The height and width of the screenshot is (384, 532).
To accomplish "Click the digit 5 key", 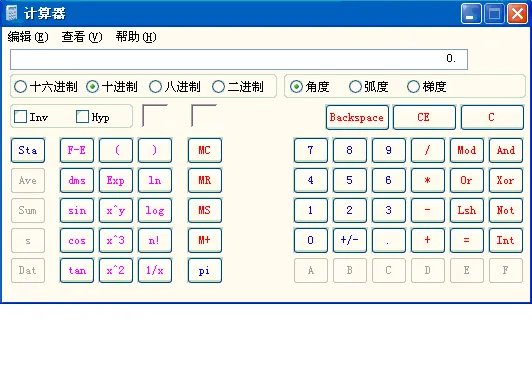I will click(350, 180).
